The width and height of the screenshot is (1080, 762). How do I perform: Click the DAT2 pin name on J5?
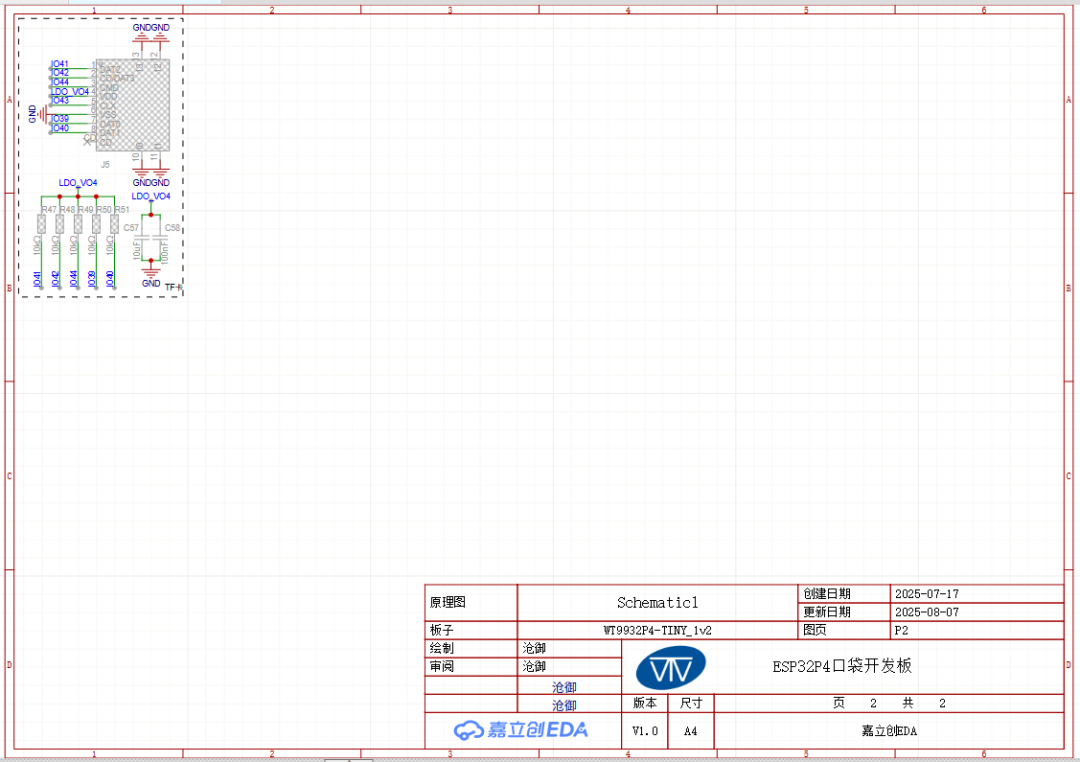coord(110,70)
